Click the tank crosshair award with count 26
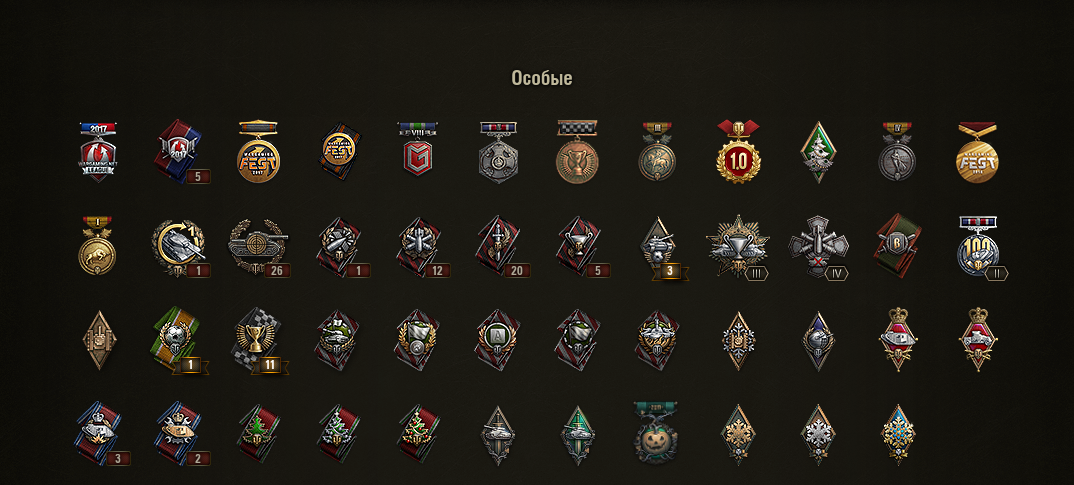This screenshot has height=485, width=1074. click(258, 247)
